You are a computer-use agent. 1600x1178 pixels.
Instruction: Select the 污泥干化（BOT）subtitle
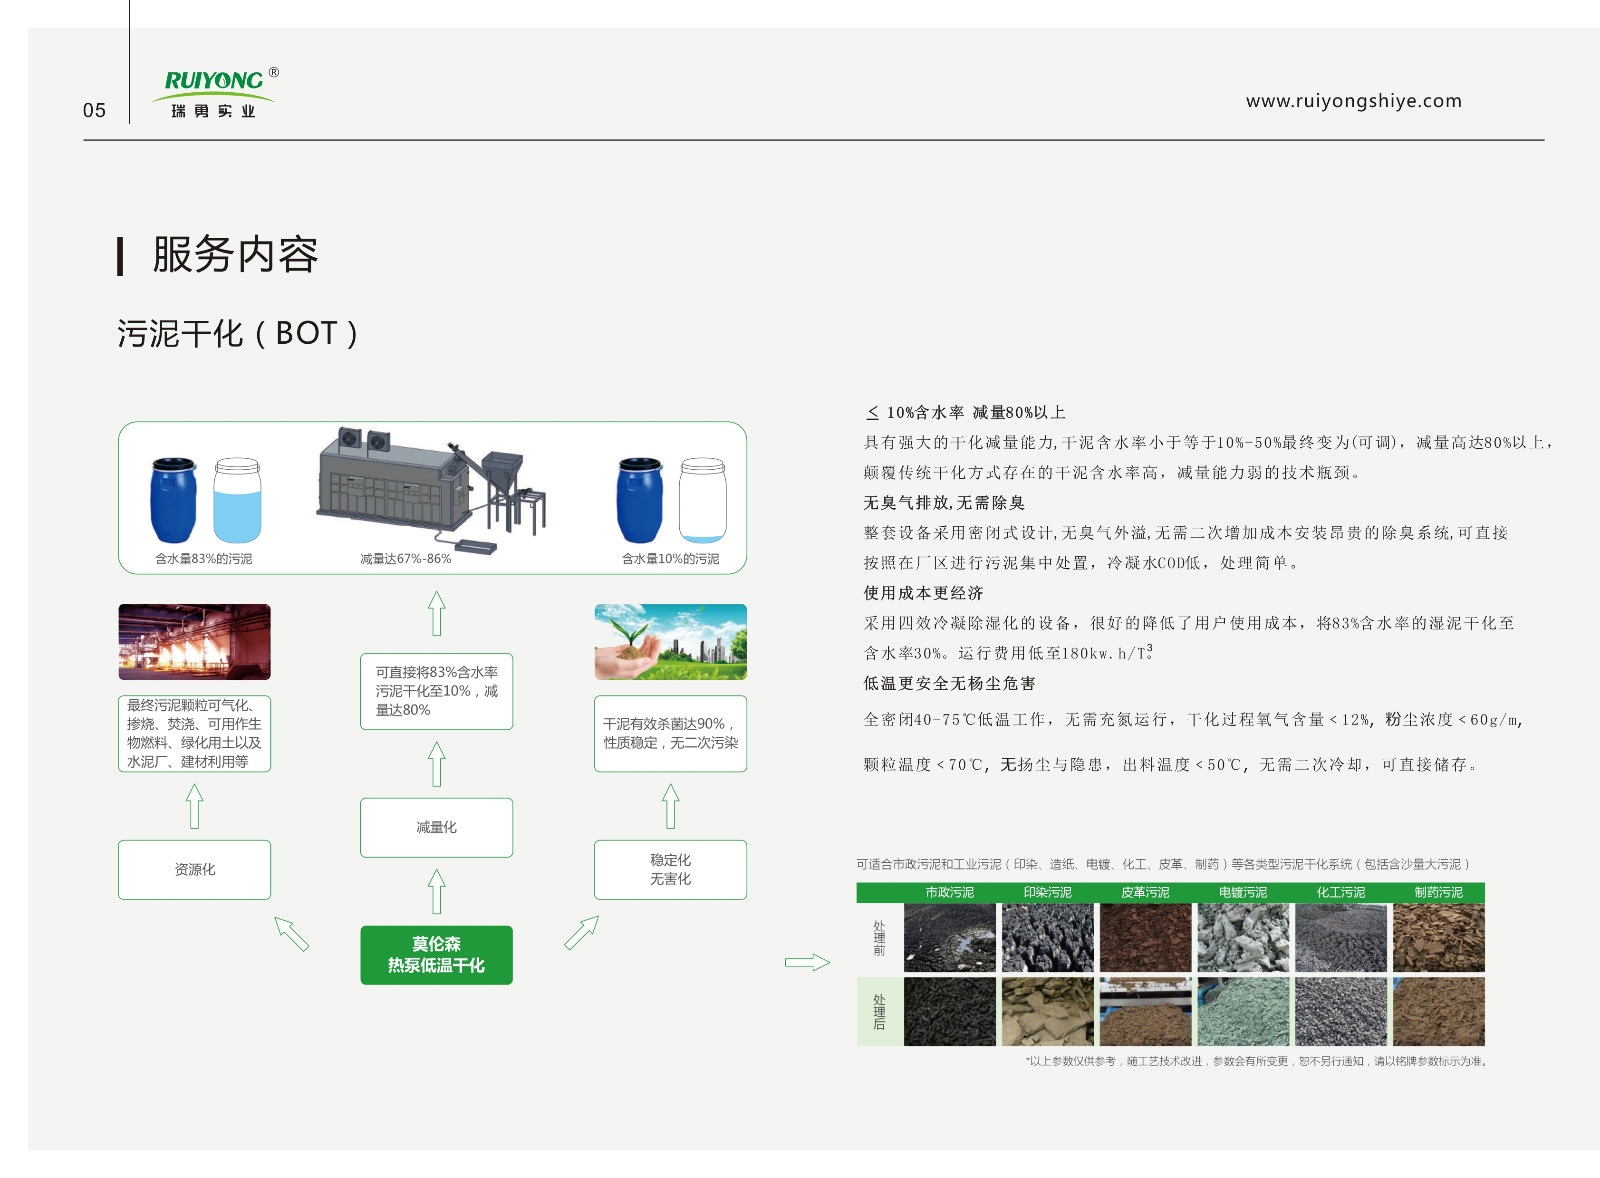(x=237, y=333)
